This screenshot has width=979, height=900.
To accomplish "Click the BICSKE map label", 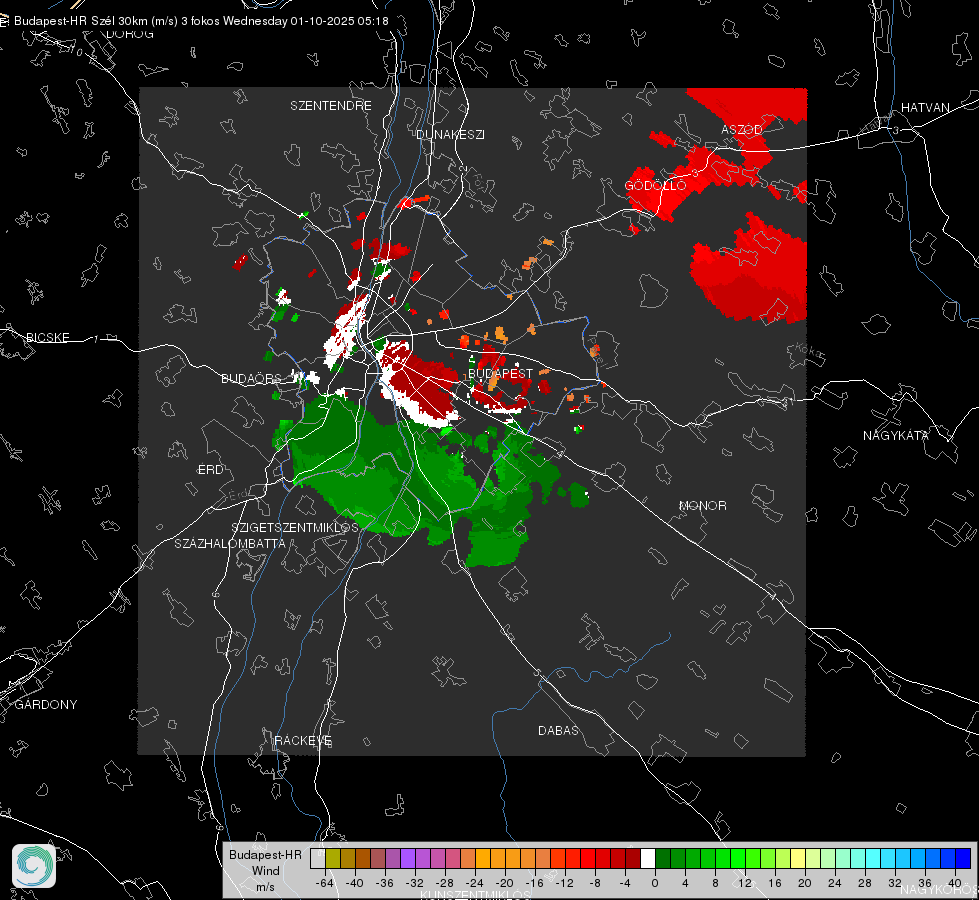I will [x=47, y=337].
